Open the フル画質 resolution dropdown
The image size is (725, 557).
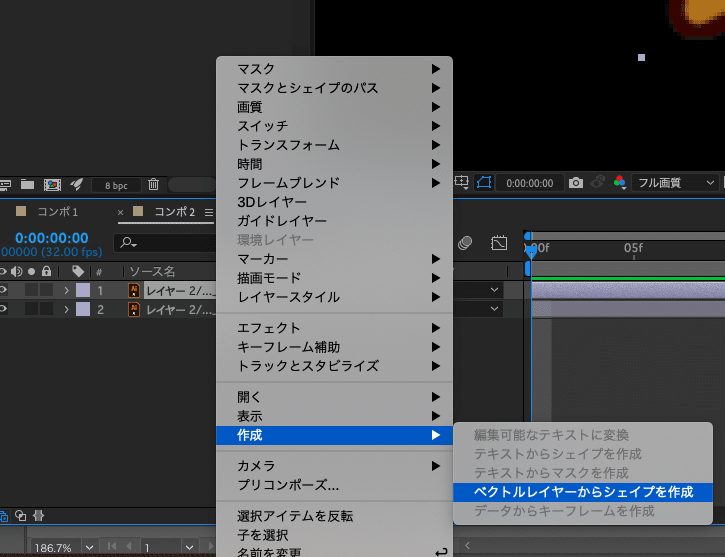(x=675, y=183)
